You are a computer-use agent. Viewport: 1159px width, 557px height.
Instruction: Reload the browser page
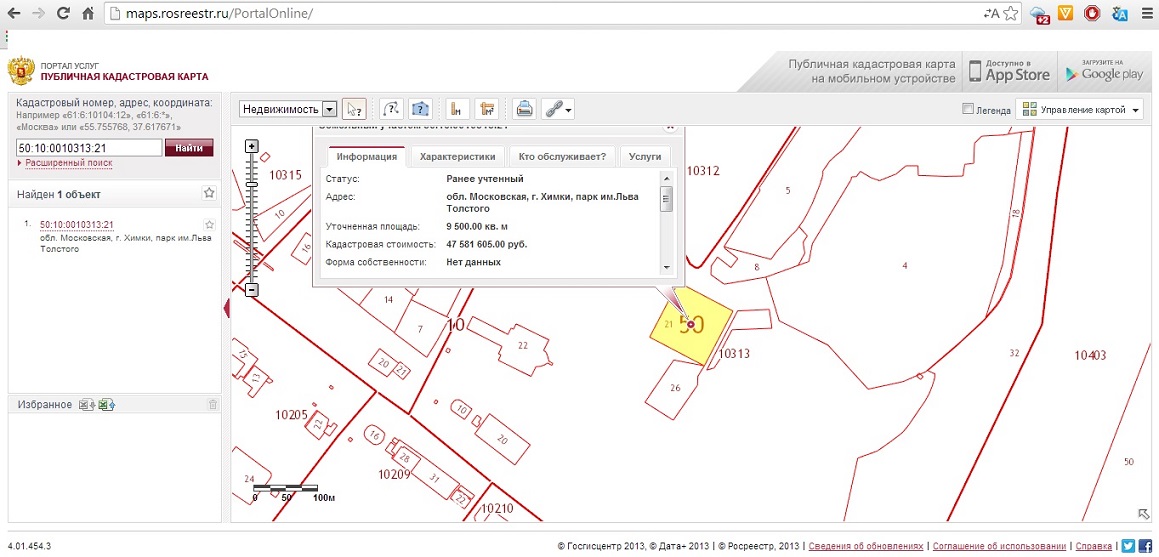(x=63, y=13)
